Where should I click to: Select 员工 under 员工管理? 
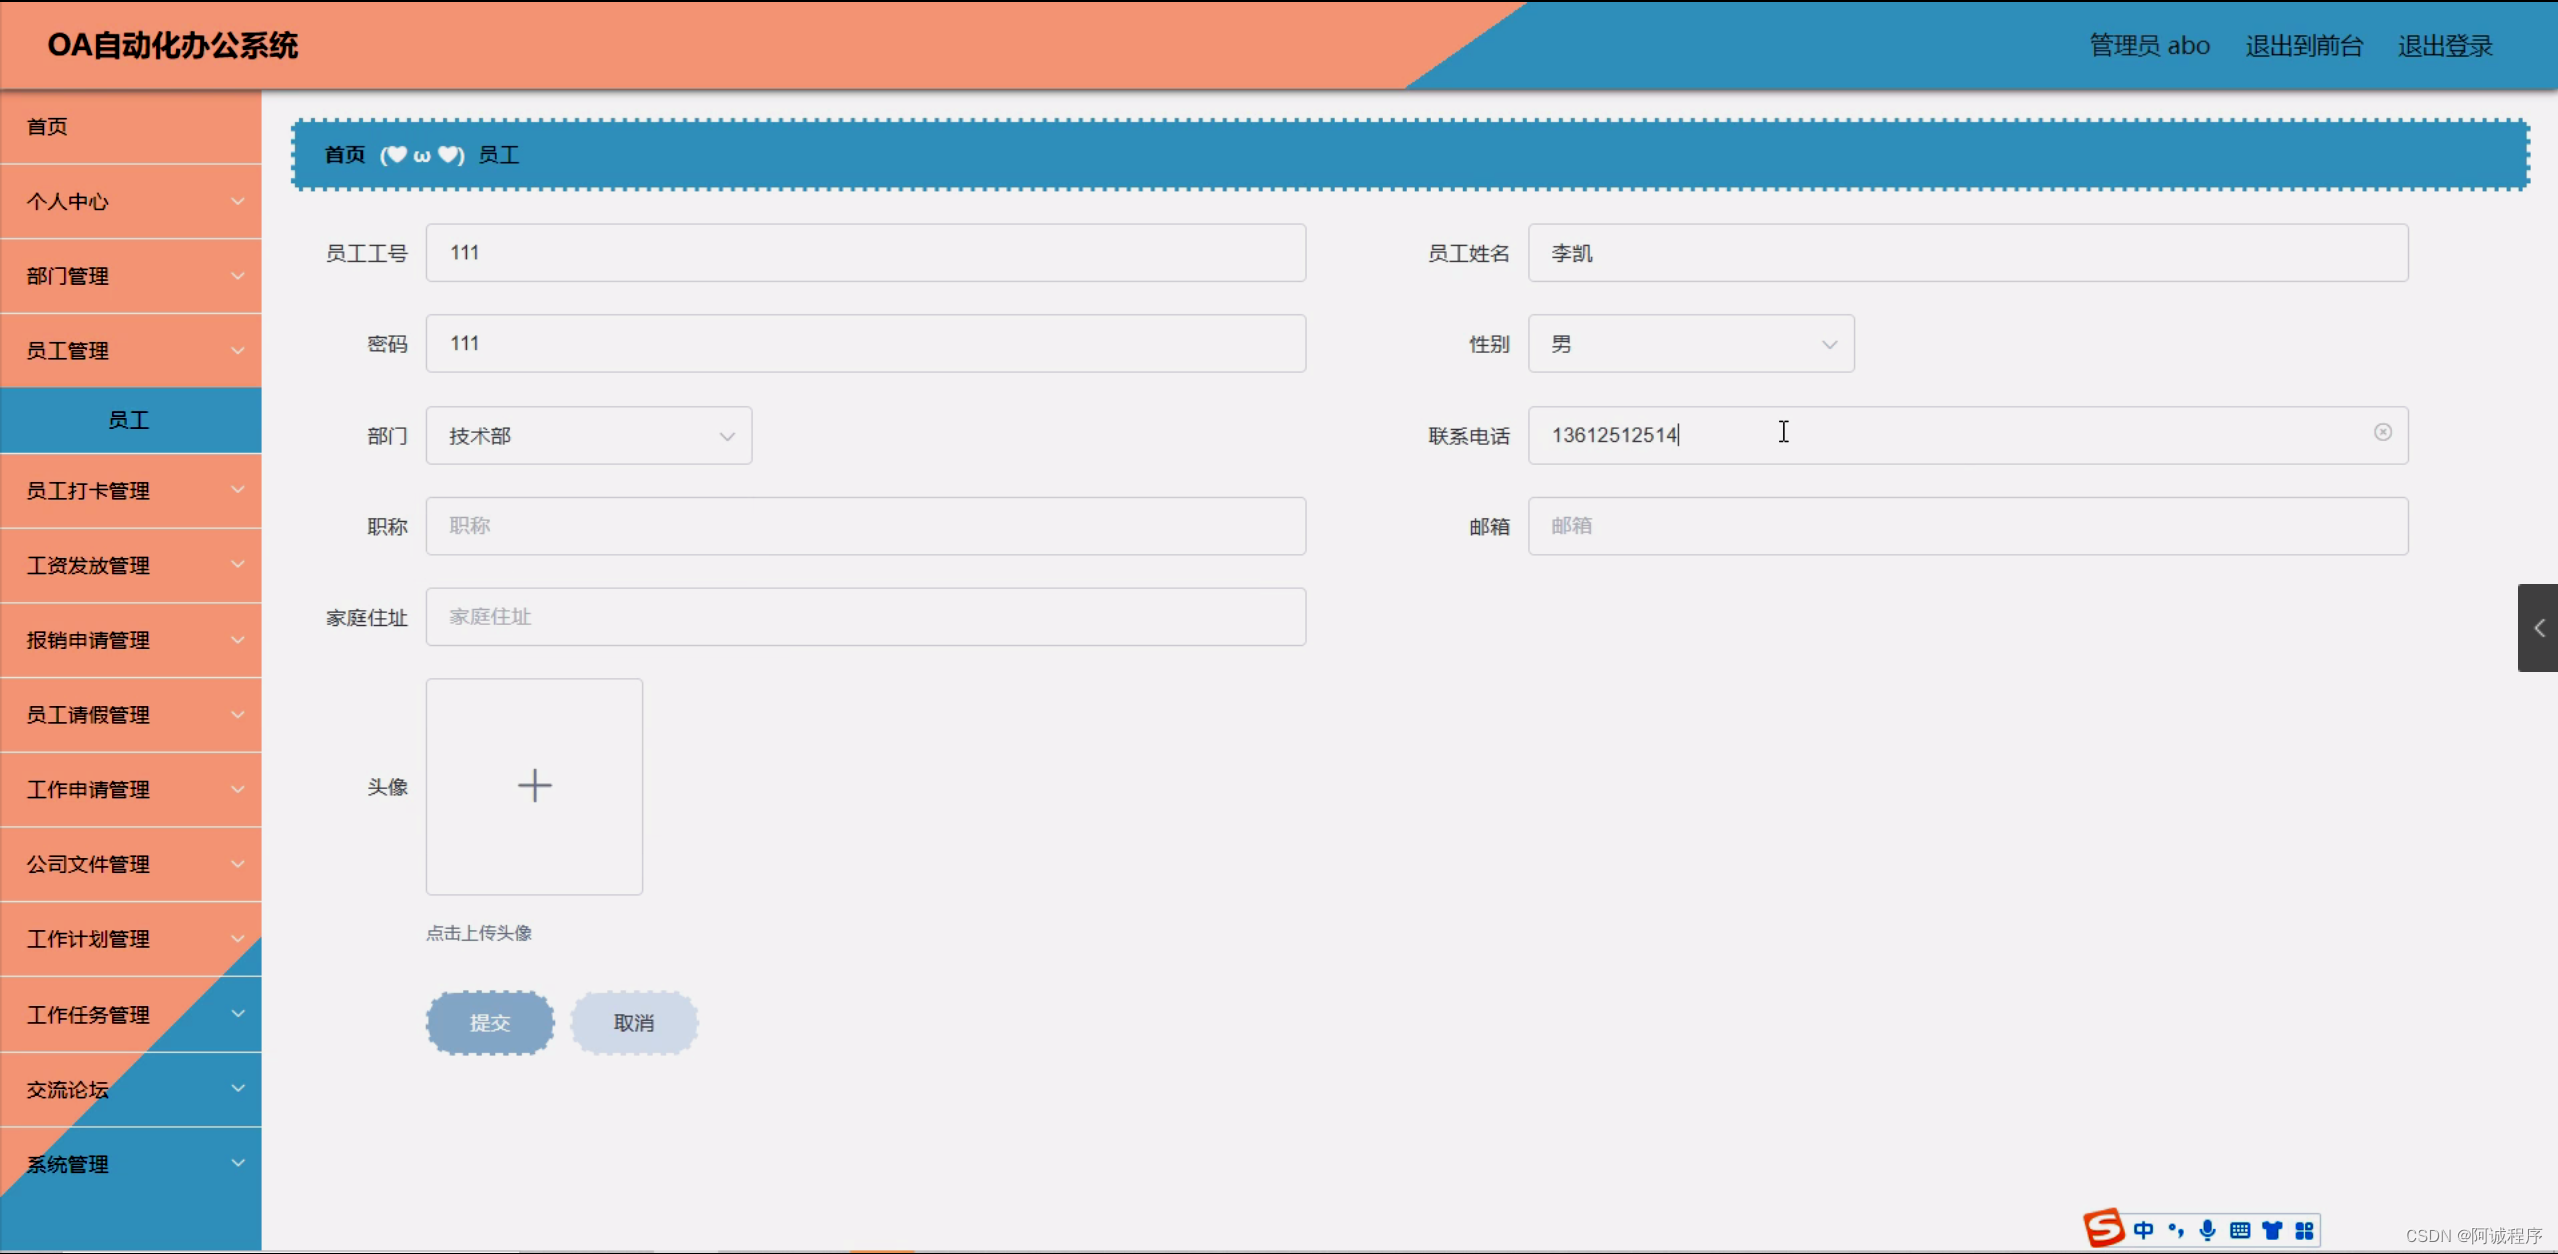(x=130, y=420)
